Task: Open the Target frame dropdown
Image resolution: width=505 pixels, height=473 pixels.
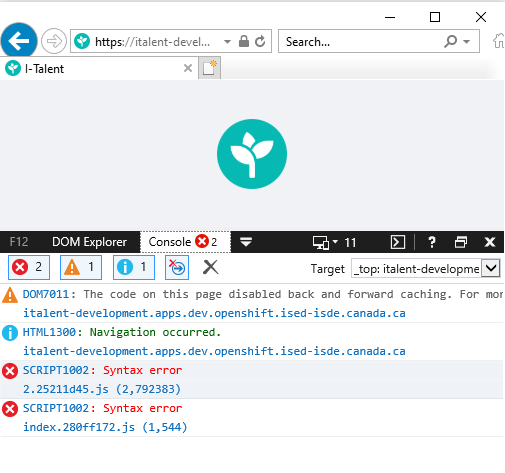Action: (x=491, y=268)
